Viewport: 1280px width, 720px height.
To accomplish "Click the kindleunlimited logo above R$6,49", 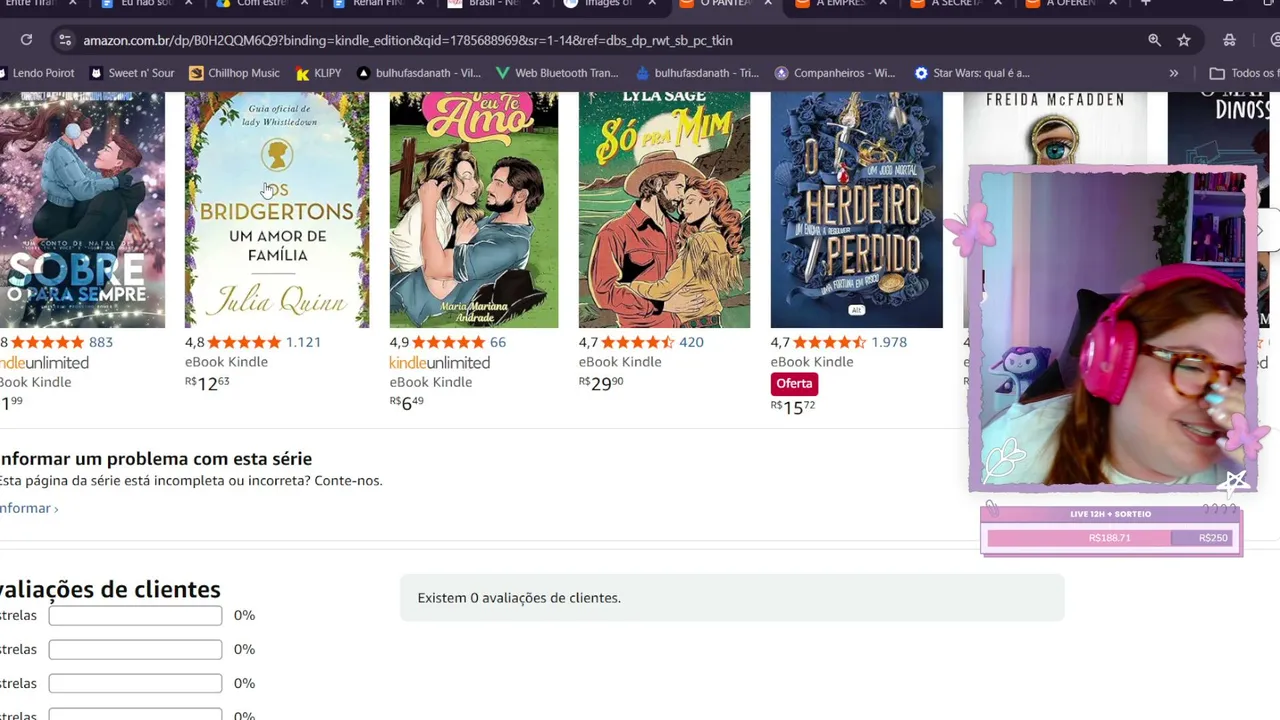I will [440, 363].
